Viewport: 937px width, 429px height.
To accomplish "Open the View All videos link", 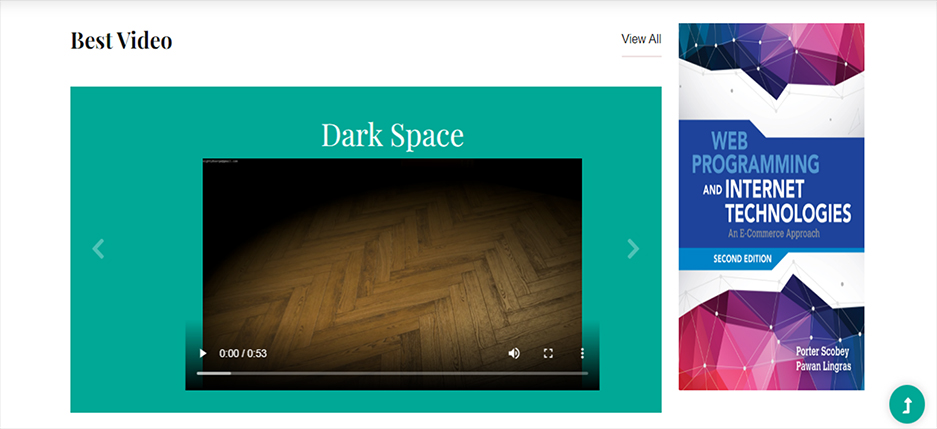I will [x=641, y=39].
